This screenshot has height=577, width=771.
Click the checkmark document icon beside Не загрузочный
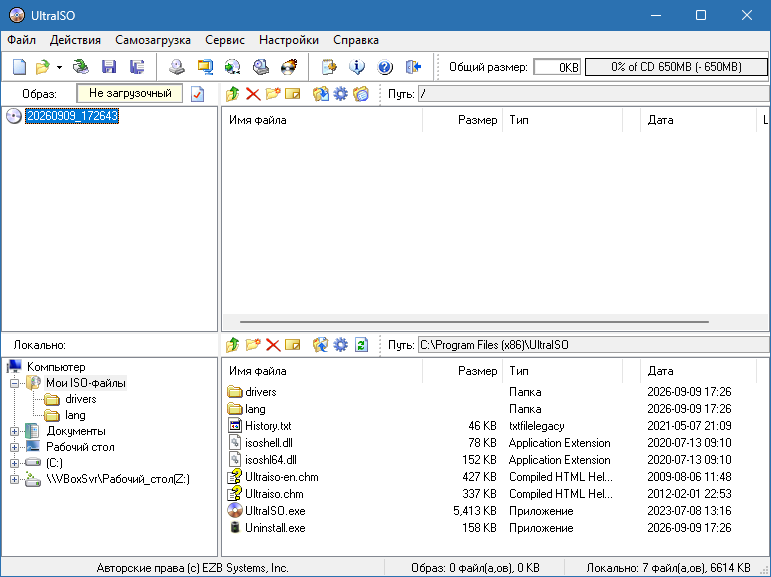(198, 93)
